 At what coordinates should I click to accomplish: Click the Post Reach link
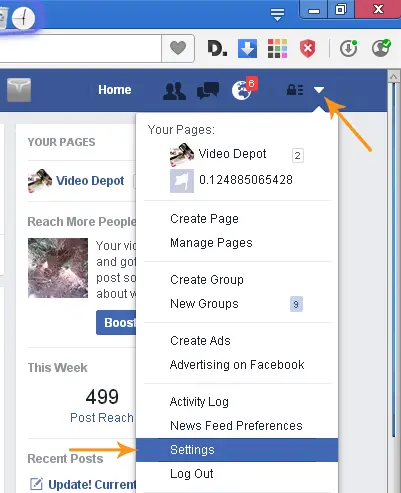[x=102, y=418]
